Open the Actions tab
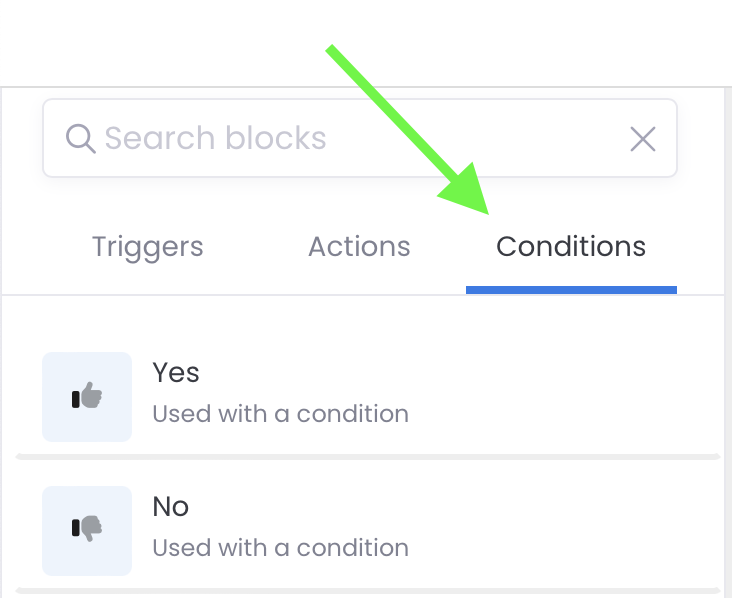 click(x=359, y=246)
